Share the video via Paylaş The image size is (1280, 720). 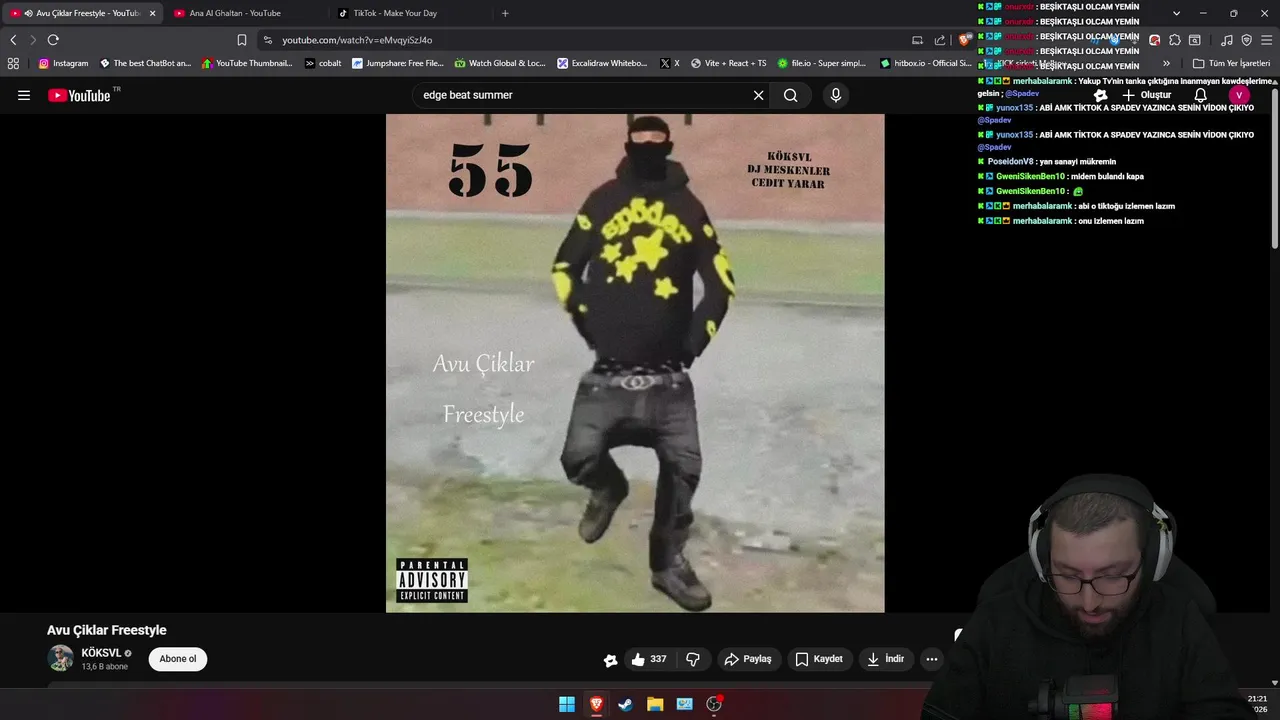tap(748, 659)
